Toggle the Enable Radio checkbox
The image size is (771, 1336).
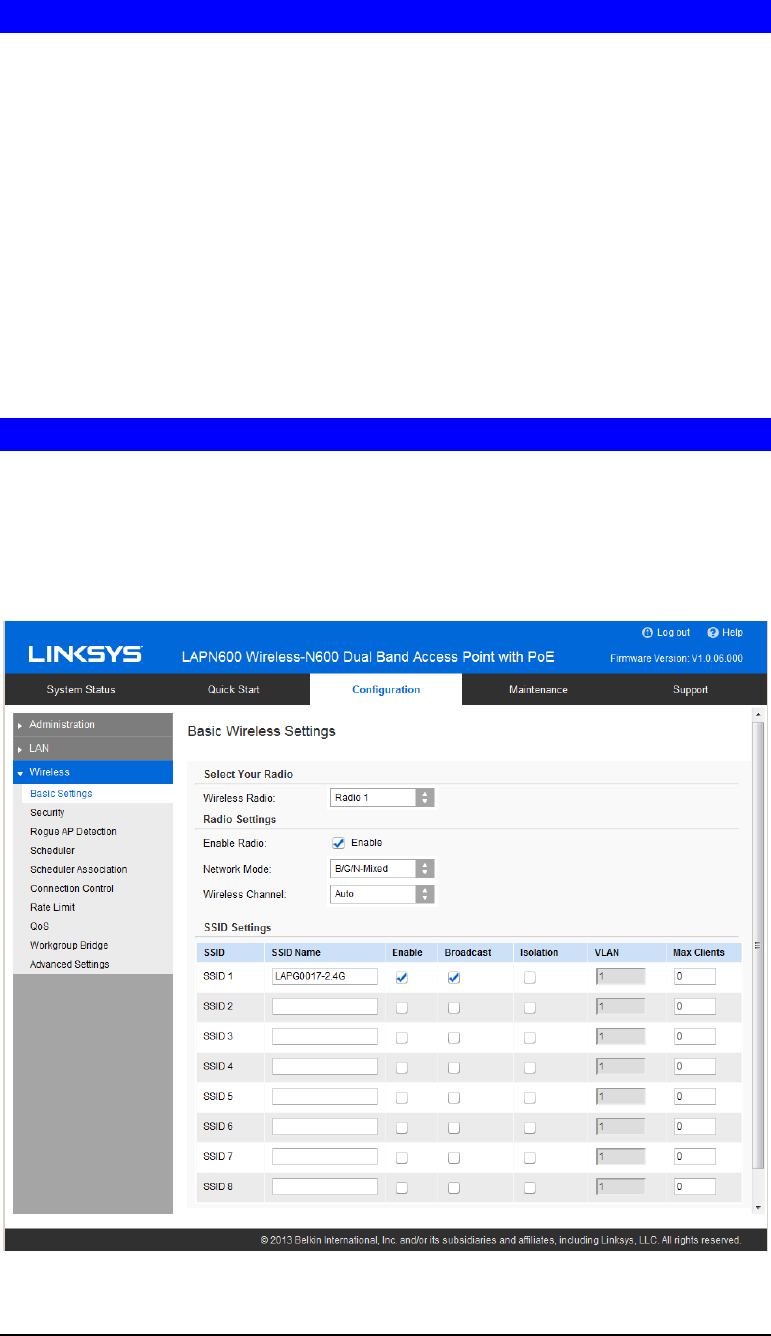click(x=338, y=843)
